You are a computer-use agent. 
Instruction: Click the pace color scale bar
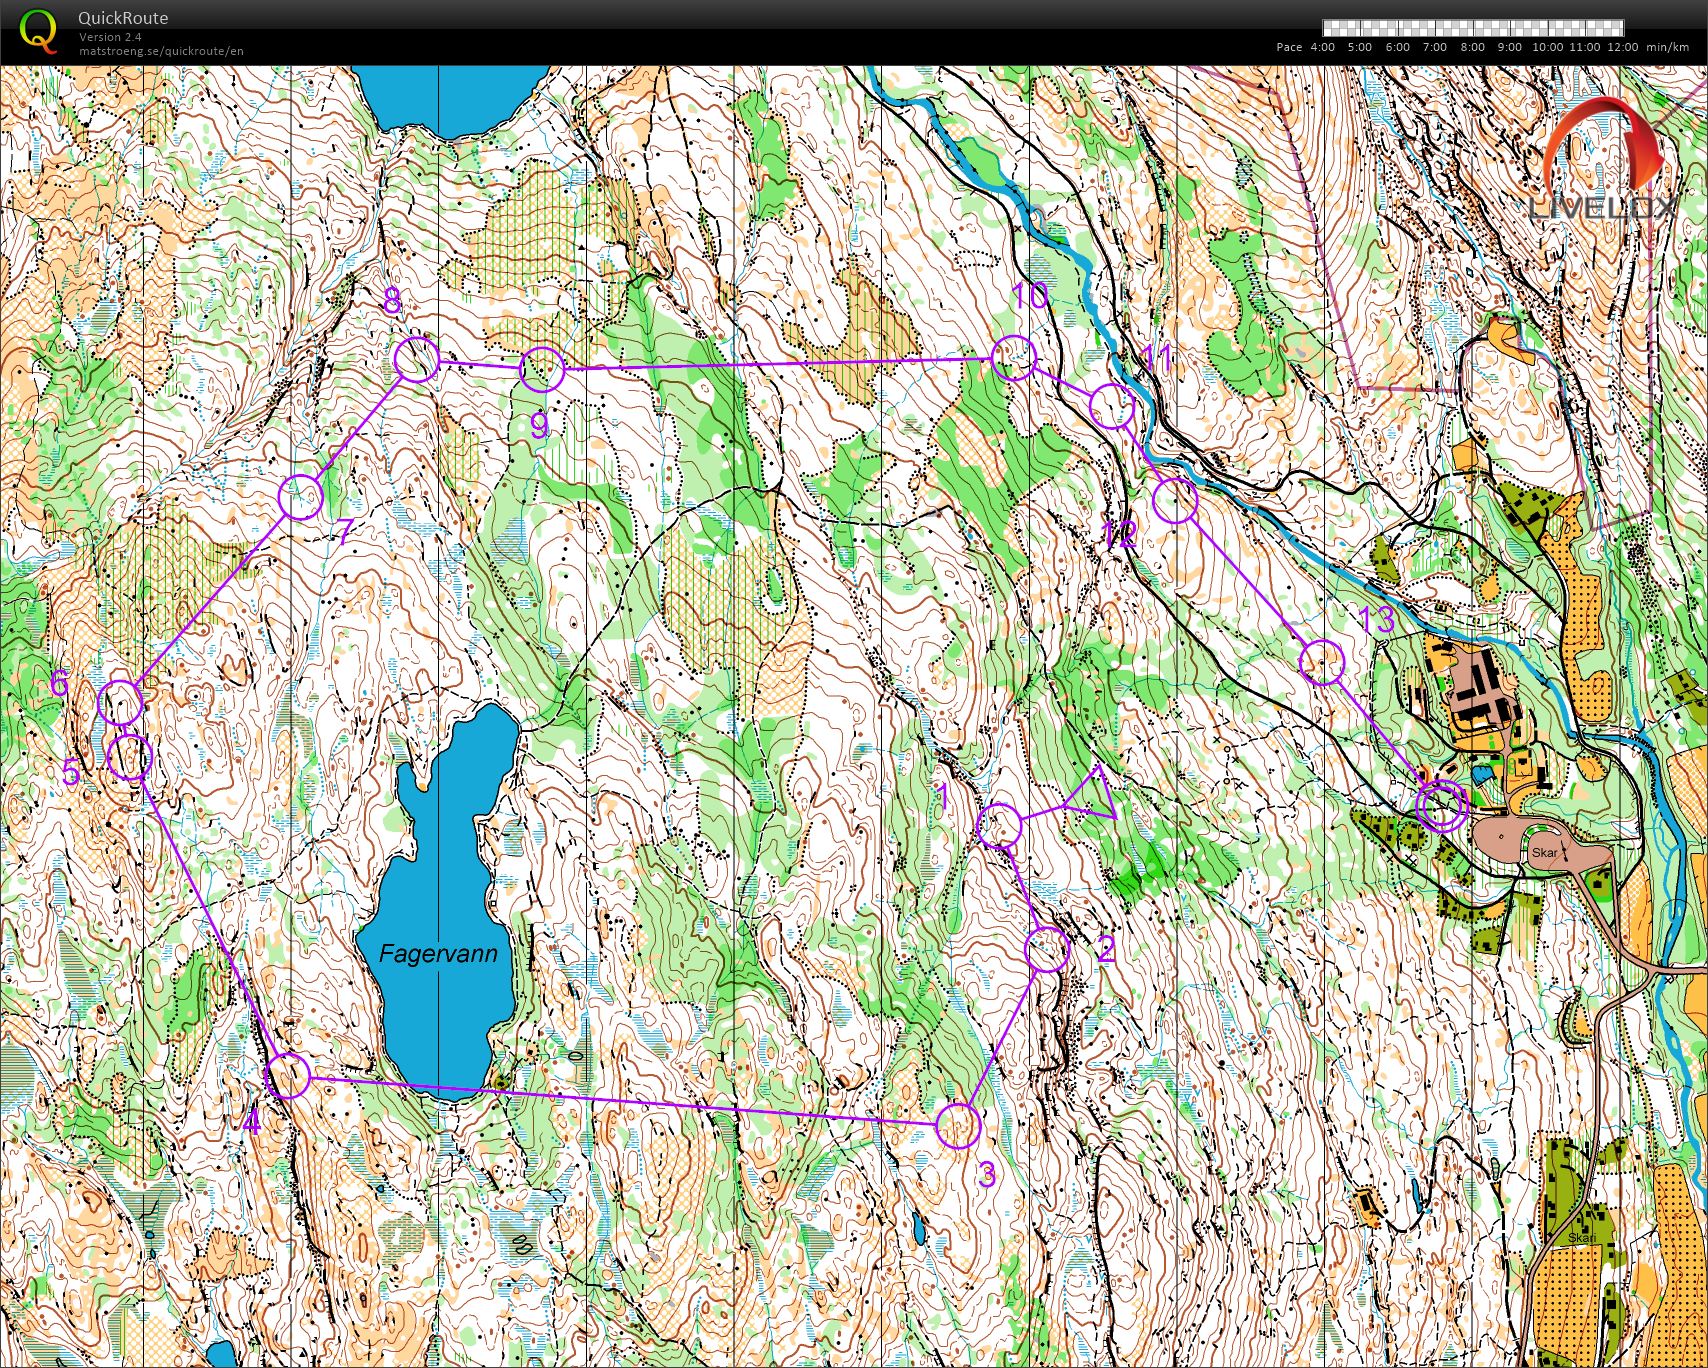[1473, 28]
